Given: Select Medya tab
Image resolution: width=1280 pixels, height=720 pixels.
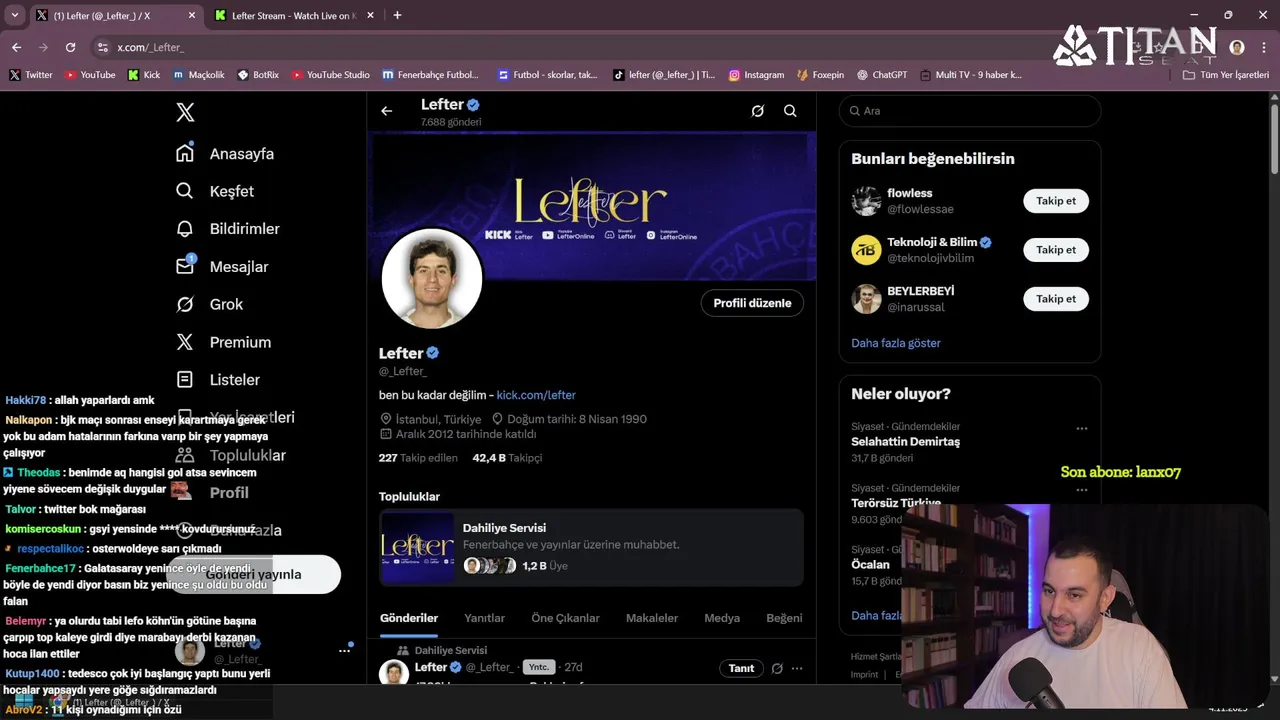Looking at the screenshot, I should tap(722, 618).
